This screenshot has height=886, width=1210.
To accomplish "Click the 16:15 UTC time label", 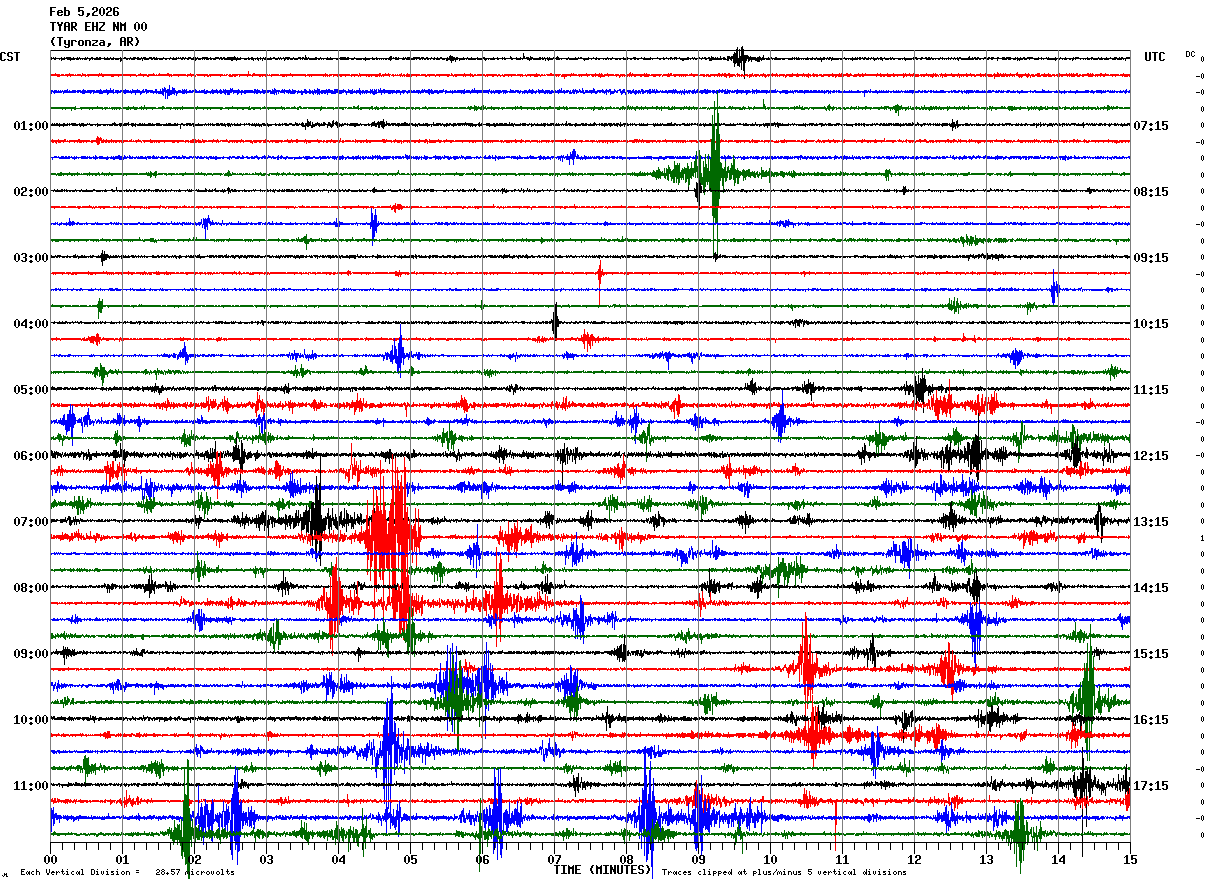I will click(1152, 720).
